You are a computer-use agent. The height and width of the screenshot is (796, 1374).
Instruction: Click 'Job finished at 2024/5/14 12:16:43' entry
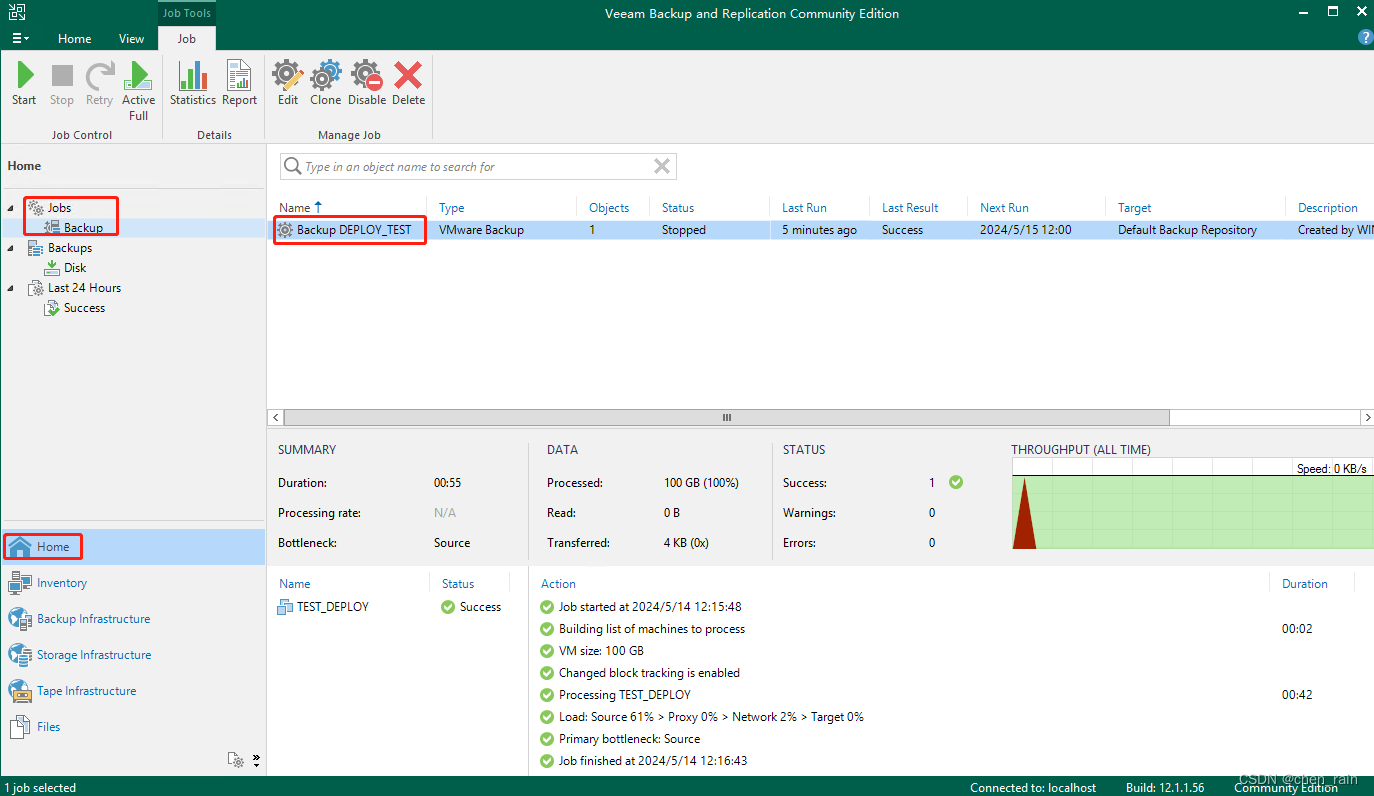click(x=653, y=761)
